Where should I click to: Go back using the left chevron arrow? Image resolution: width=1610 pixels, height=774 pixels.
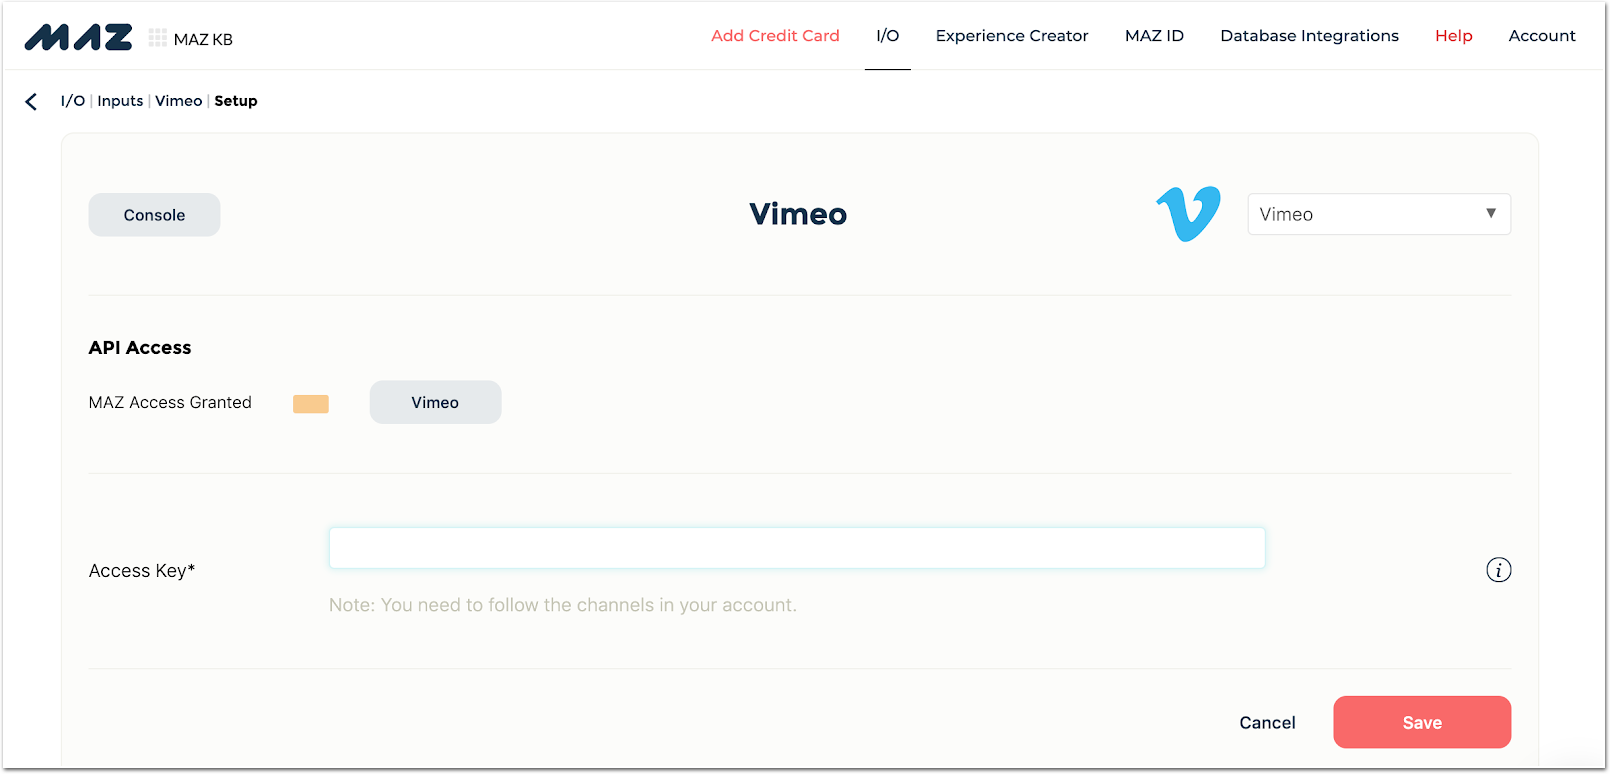(x=31, y=101)
